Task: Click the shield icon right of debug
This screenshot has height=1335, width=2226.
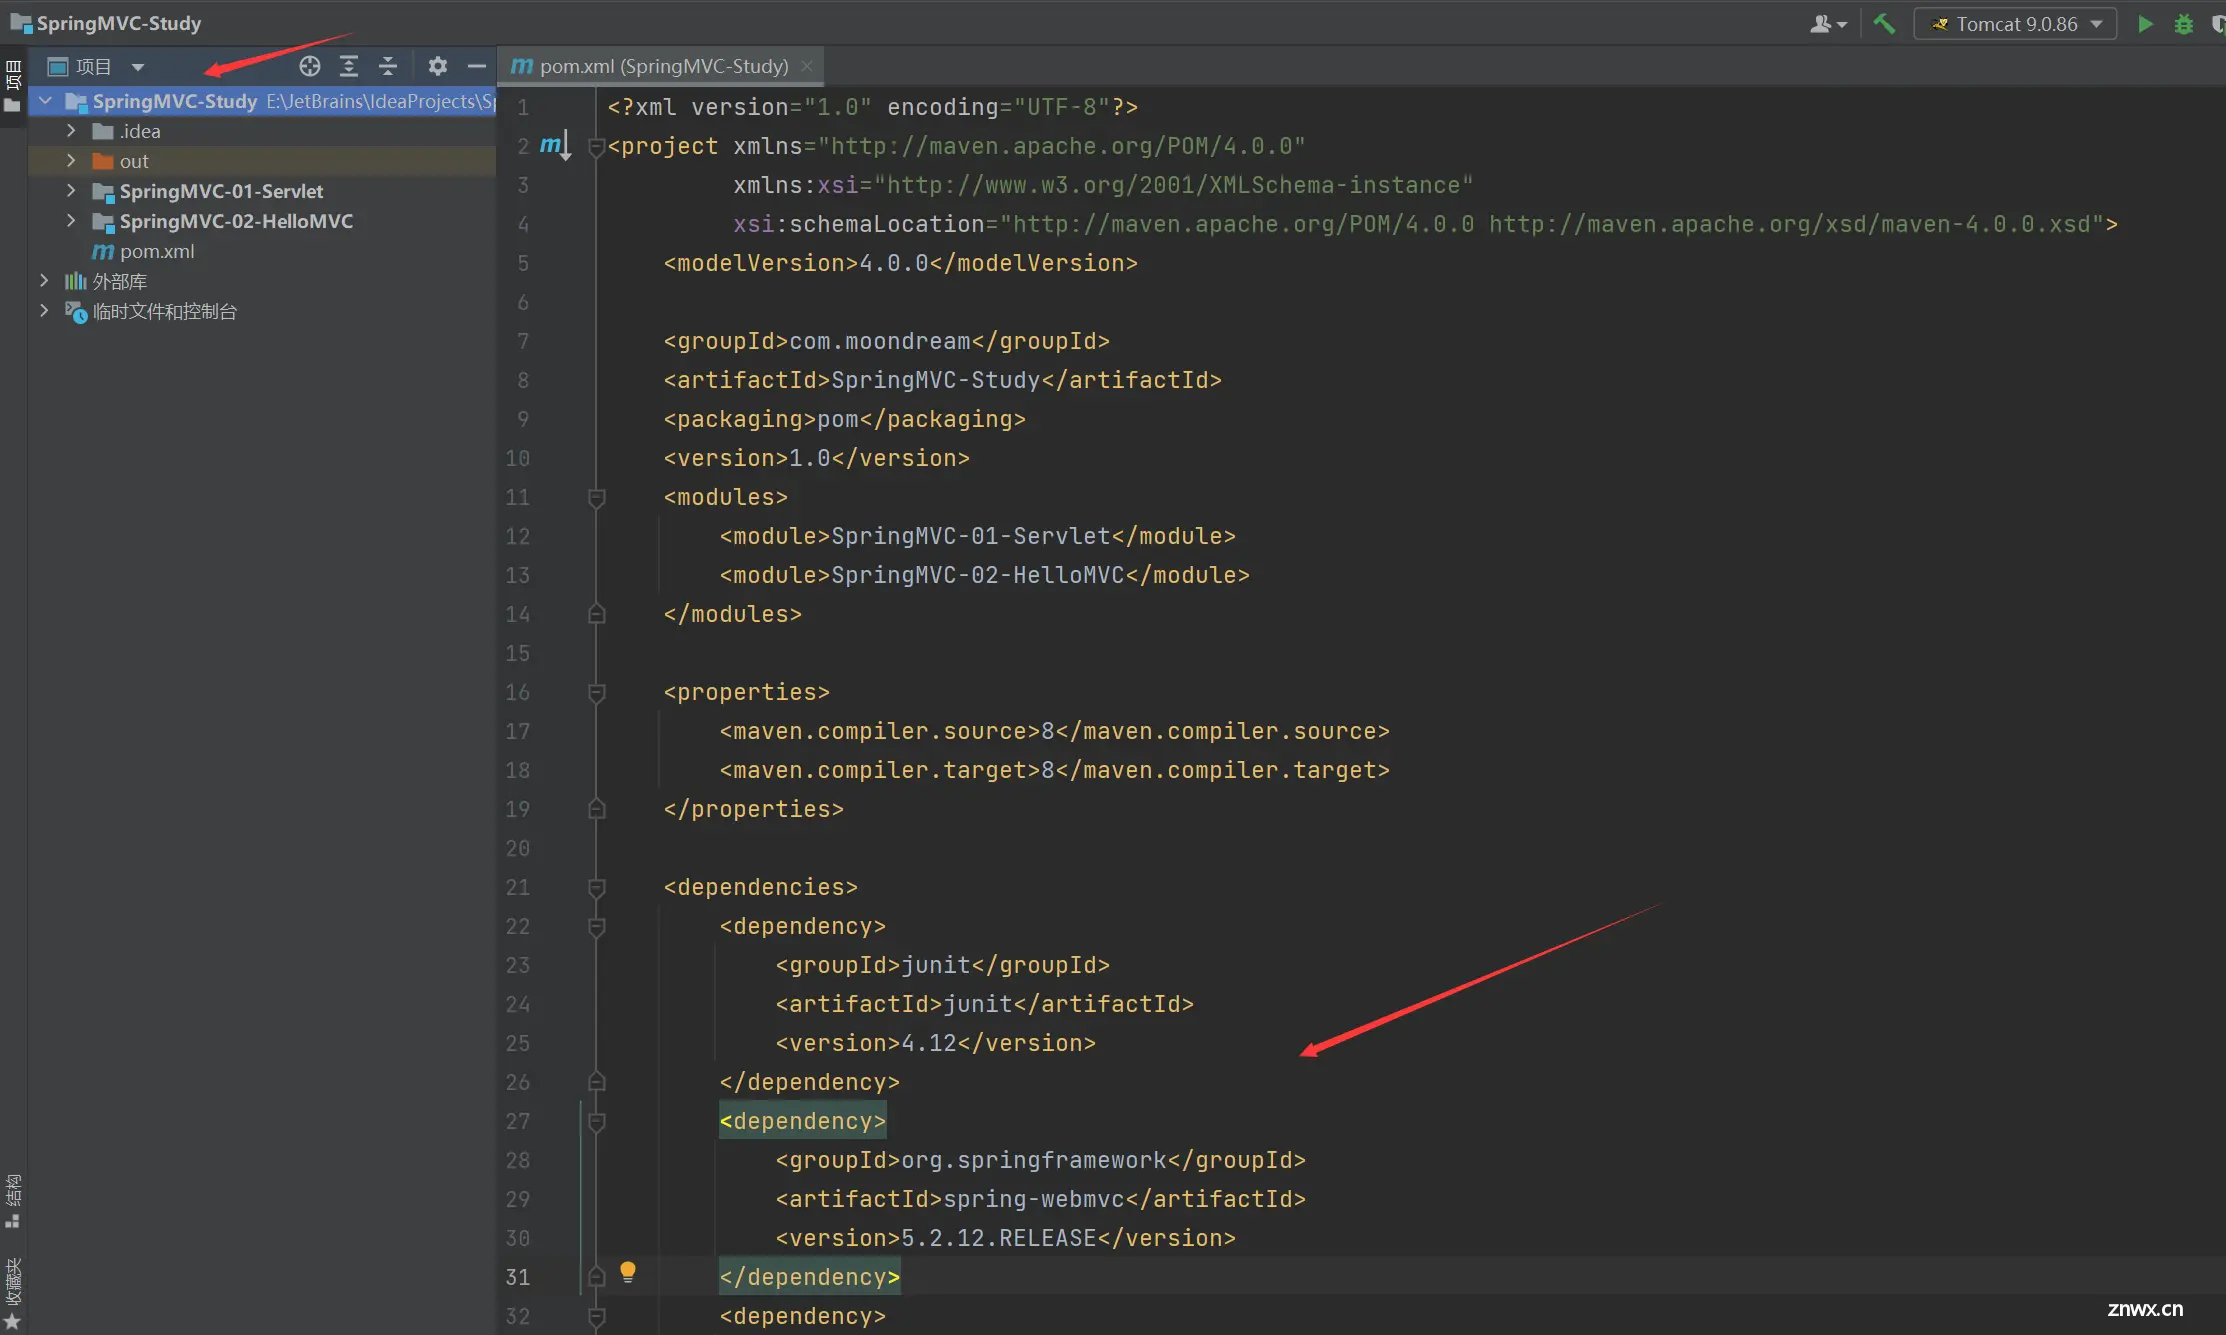Action: 2218,24
